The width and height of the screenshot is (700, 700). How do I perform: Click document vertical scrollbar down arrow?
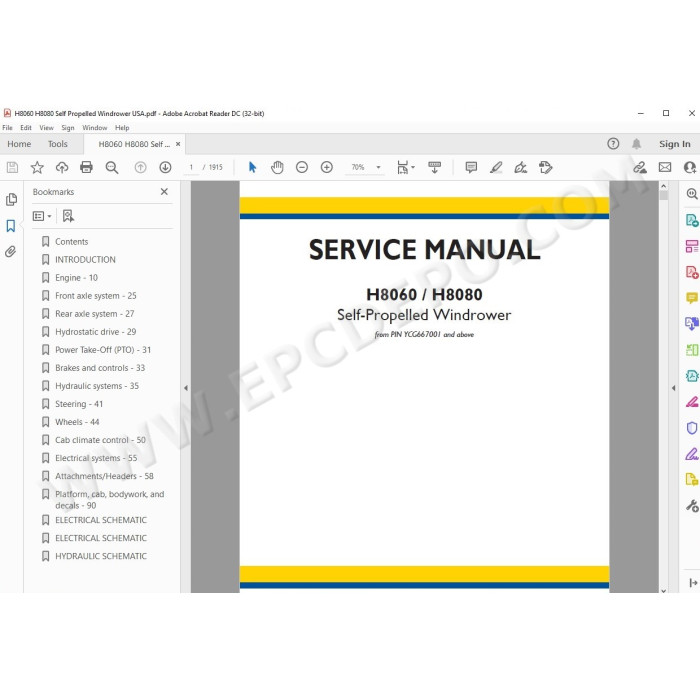pos(663,590)
